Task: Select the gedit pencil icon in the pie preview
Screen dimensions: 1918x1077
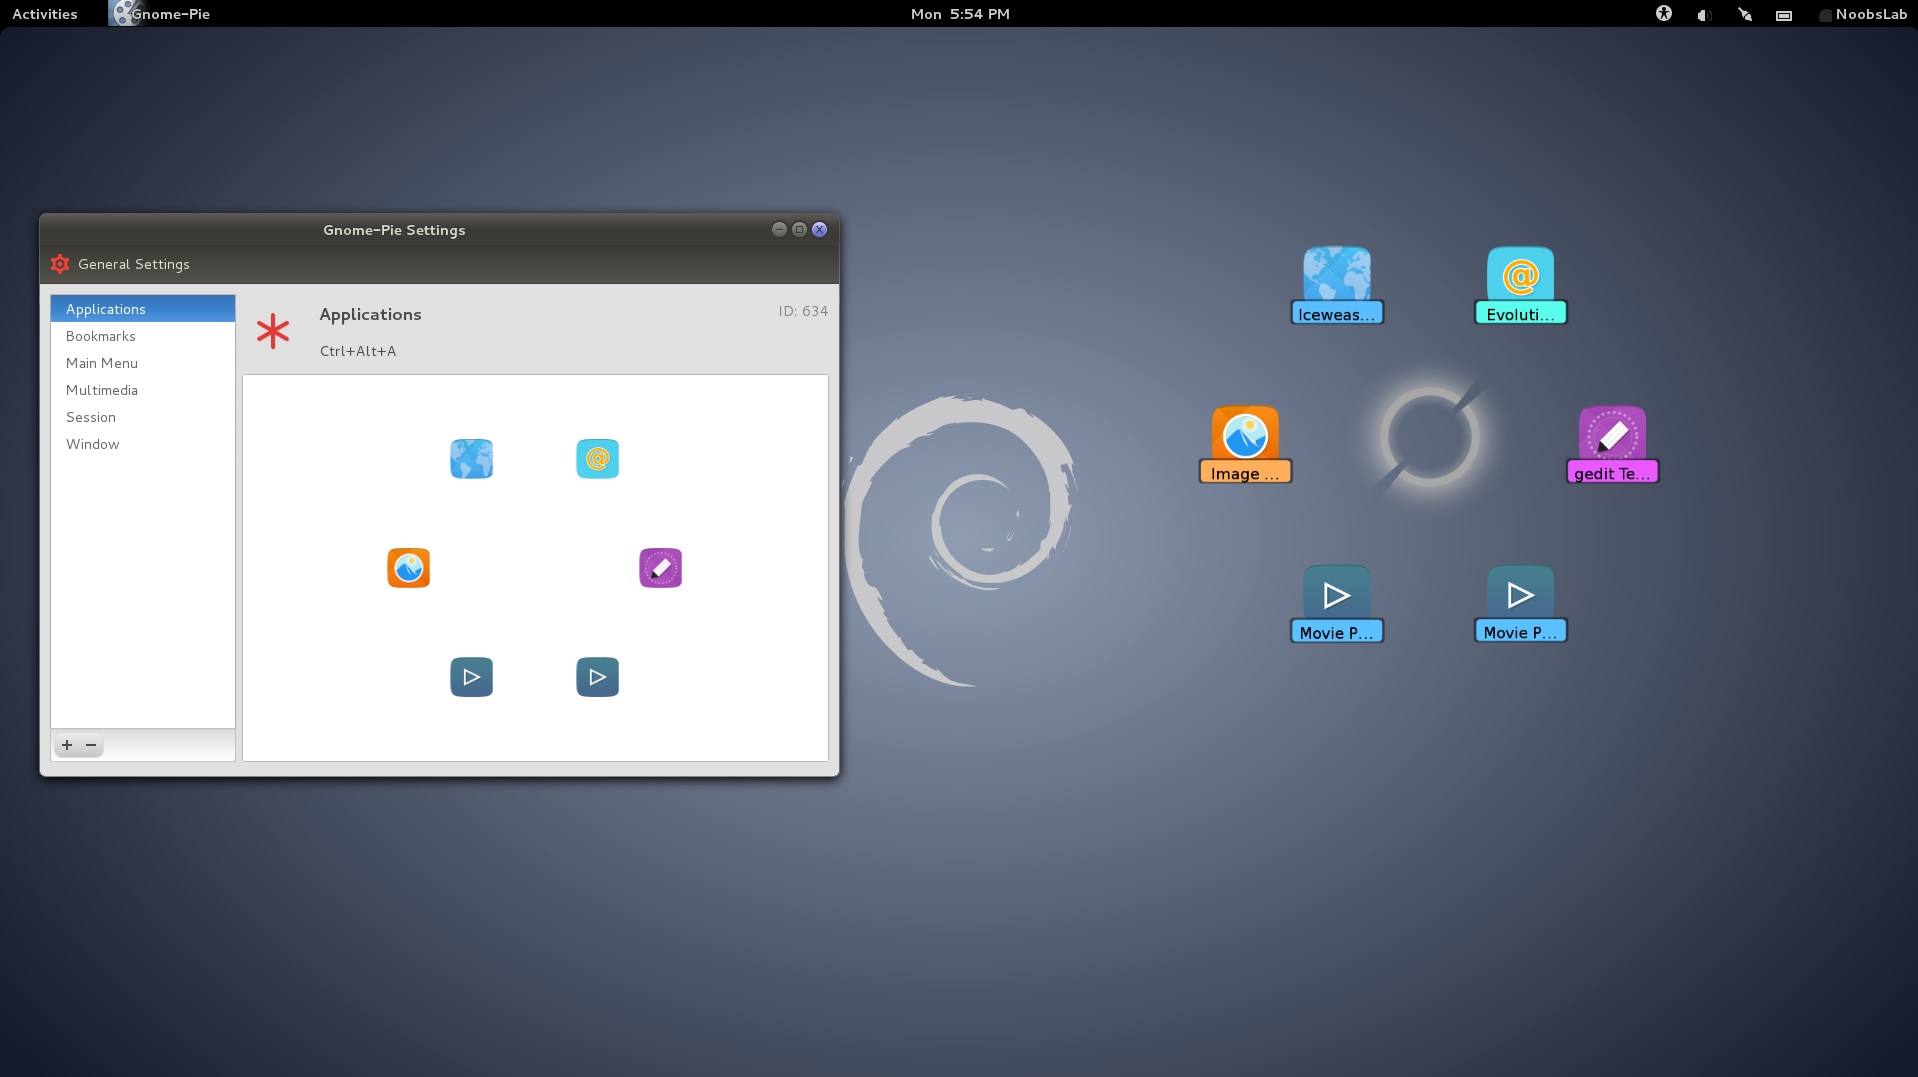Action: (660, 567)
